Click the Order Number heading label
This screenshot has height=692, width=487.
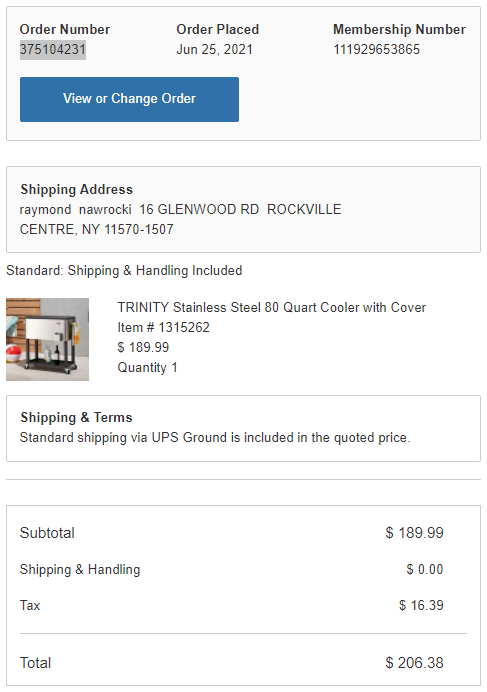coord(65,29)
